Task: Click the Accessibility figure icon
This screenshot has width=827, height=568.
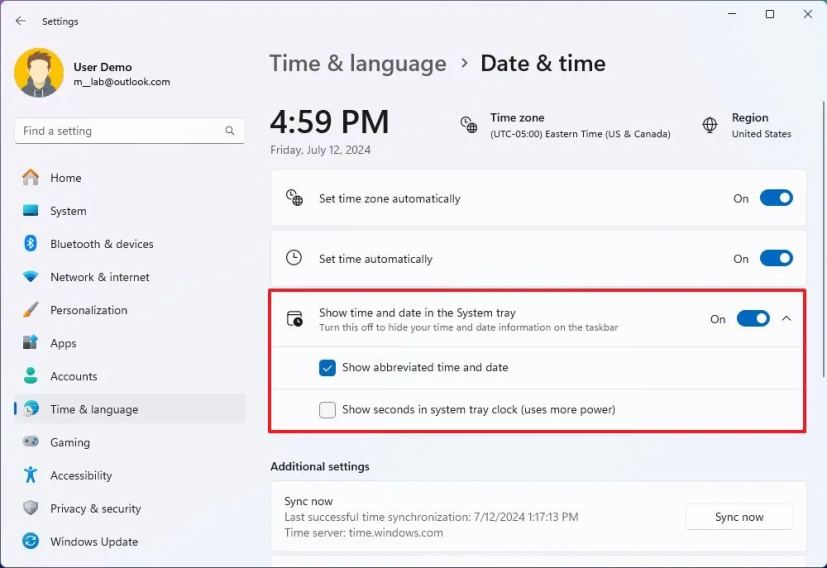Action: [31, 475]
